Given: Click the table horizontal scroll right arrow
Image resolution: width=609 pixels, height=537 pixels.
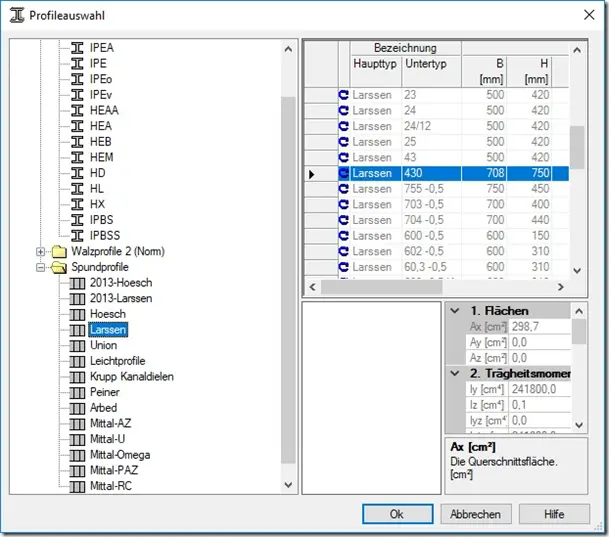Looking at the screenshot, I should pos(560,287).
